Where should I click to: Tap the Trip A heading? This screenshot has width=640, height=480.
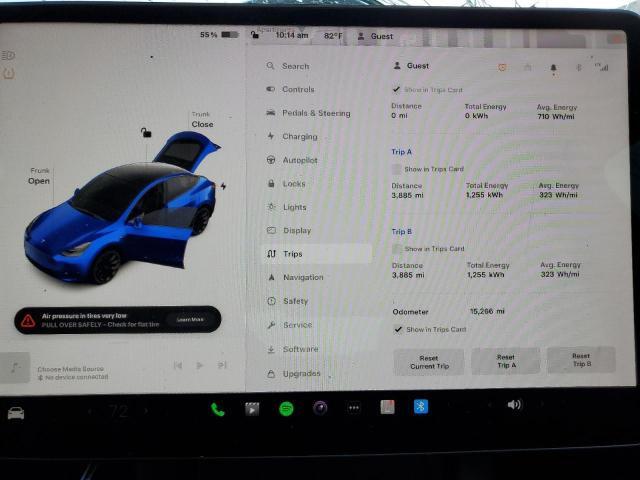tap(402, 152)
